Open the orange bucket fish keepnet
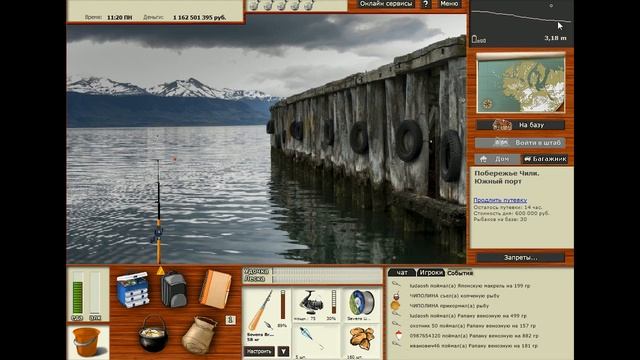This screenshot has width=640, height=360. pos(87,342)
